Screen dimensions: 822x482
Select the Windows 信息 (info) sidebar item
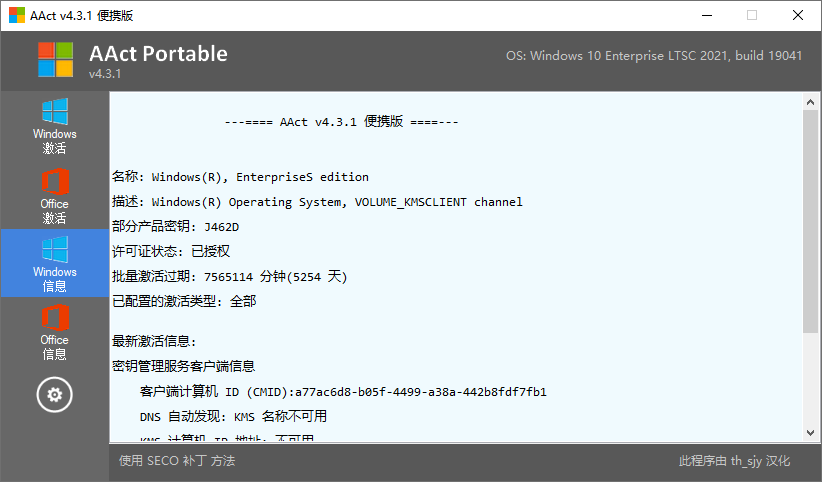(x=54, y=263)
